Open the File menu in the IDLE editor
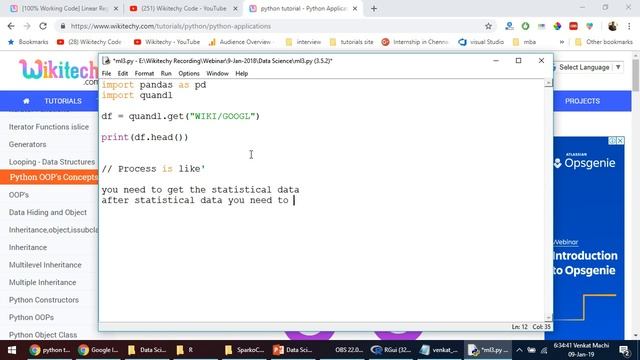The image size is (640, 360). tap(107, 73)
